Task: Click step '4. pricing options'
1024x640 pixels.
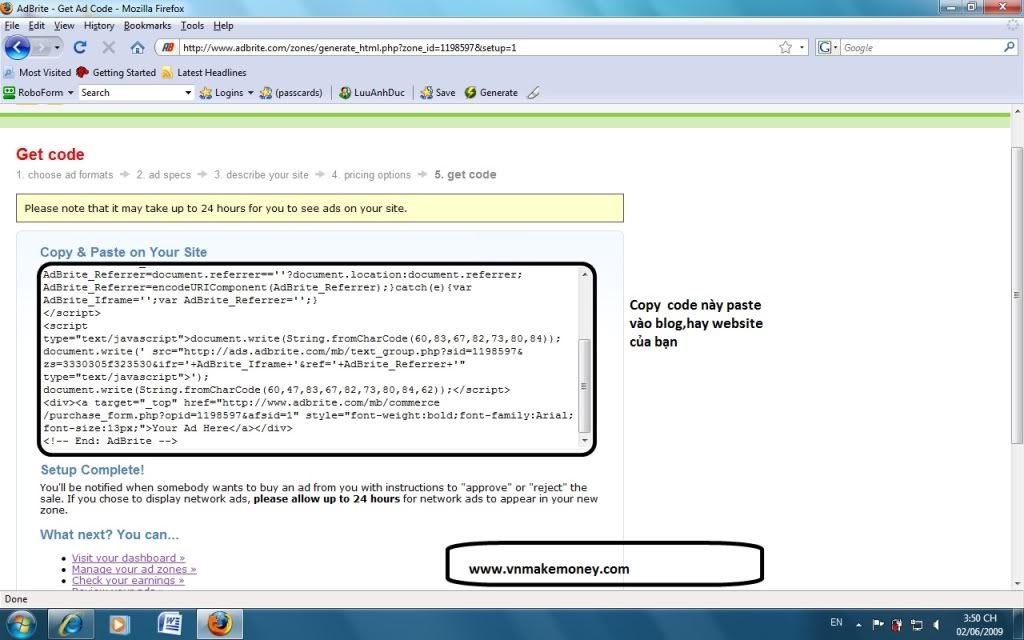Action: pyautogui.click(x=371, y=175)
